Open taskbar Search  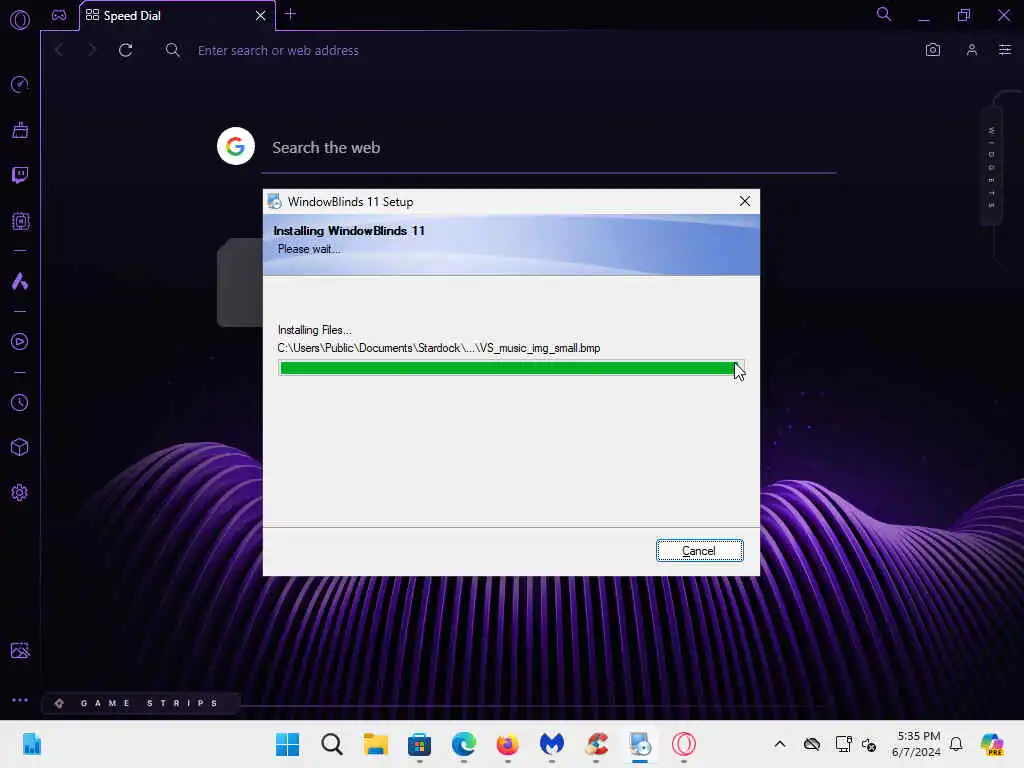click(x=332, y=744)
